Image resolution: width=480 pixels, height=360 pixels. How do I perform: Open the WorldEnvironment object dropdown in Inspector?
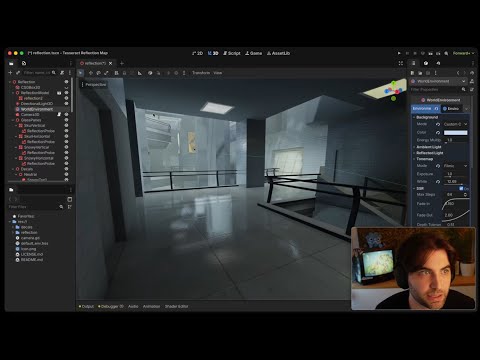(439, 81)
